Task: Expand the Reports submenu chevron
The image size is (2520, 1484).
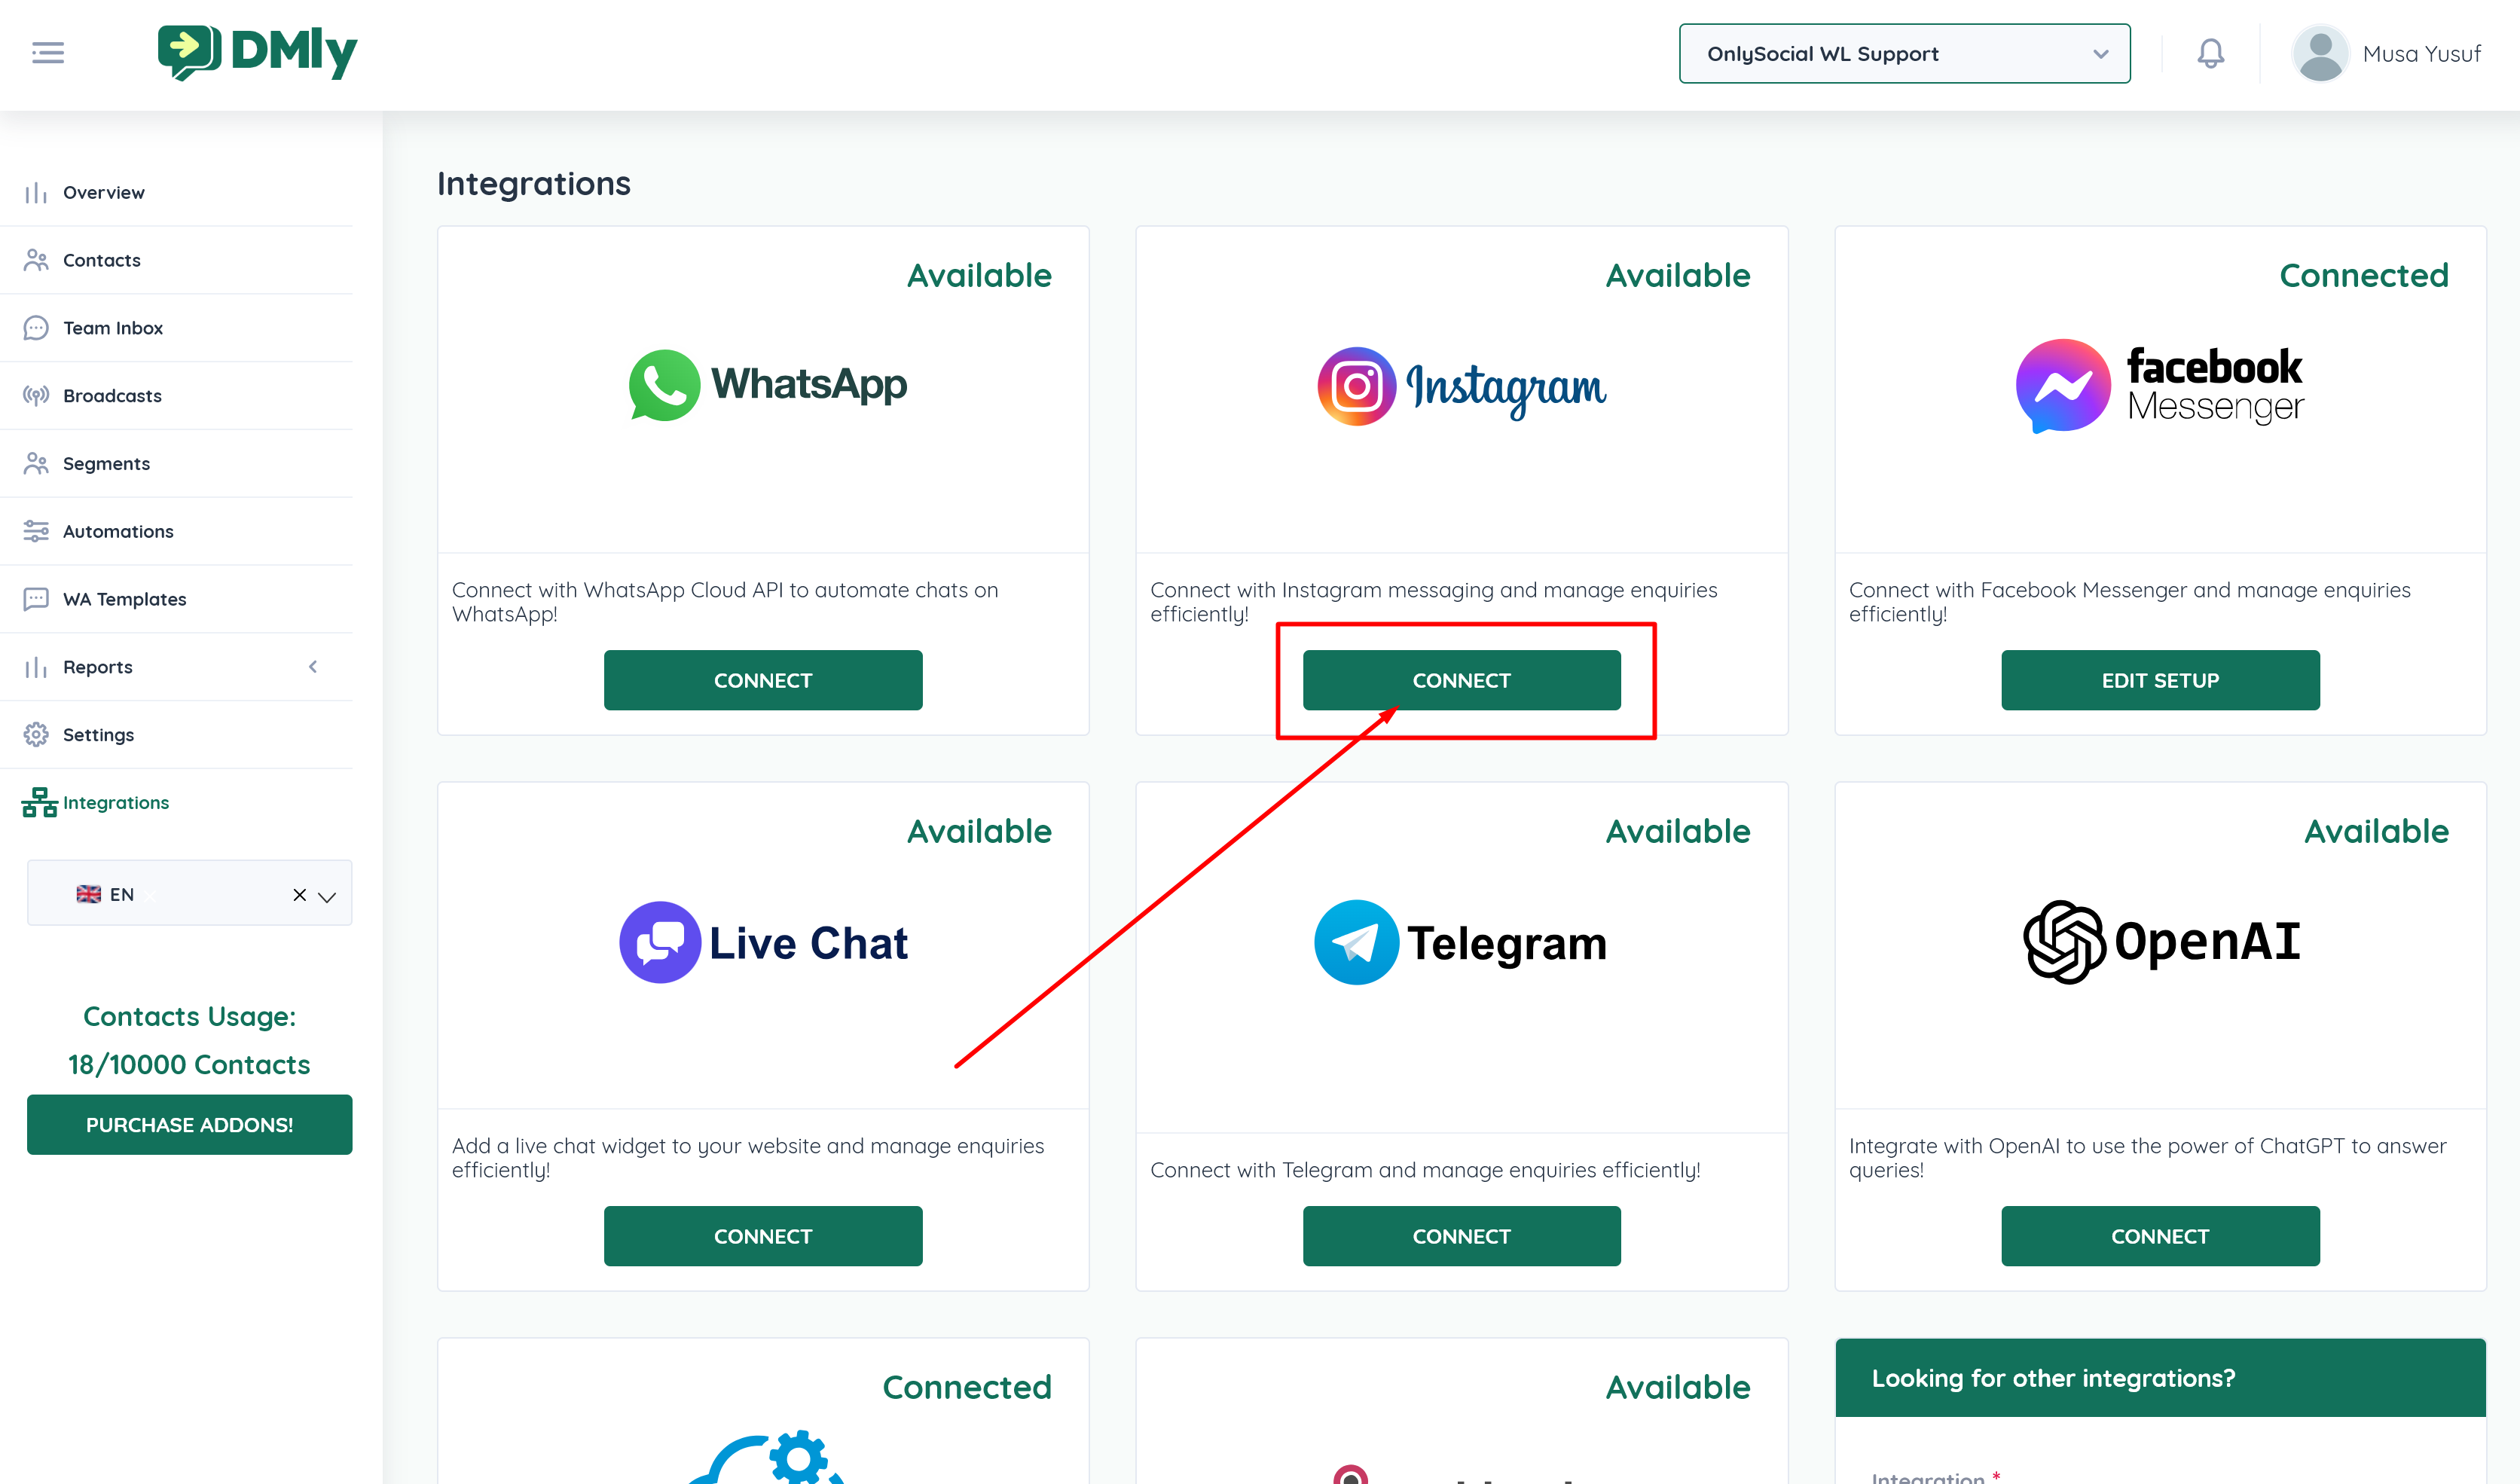Action: [x=313, y=666]
